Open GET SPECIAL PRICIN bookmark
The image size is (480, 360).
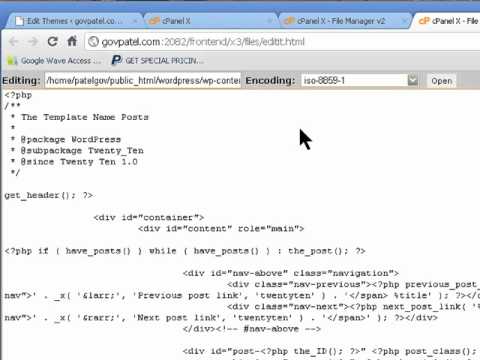tap(157, 61)
